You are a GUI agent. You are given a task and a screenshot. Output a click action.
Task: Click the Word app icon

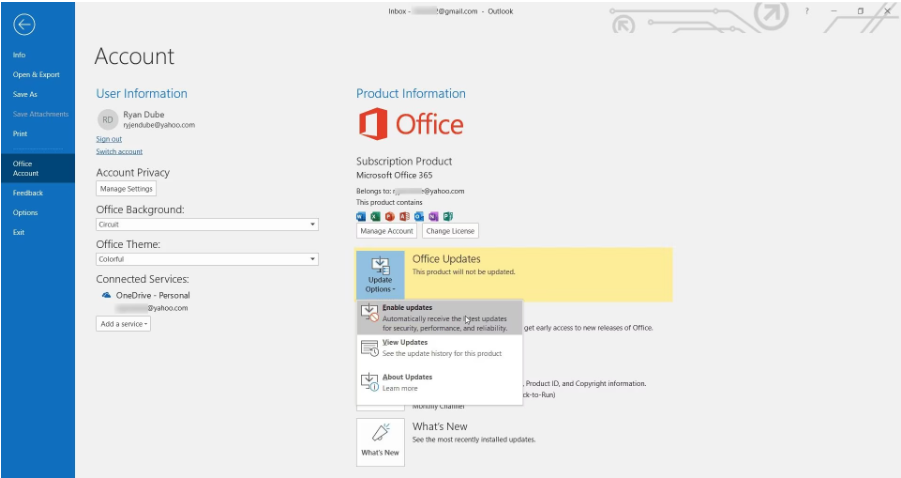(x=361, y=217)
